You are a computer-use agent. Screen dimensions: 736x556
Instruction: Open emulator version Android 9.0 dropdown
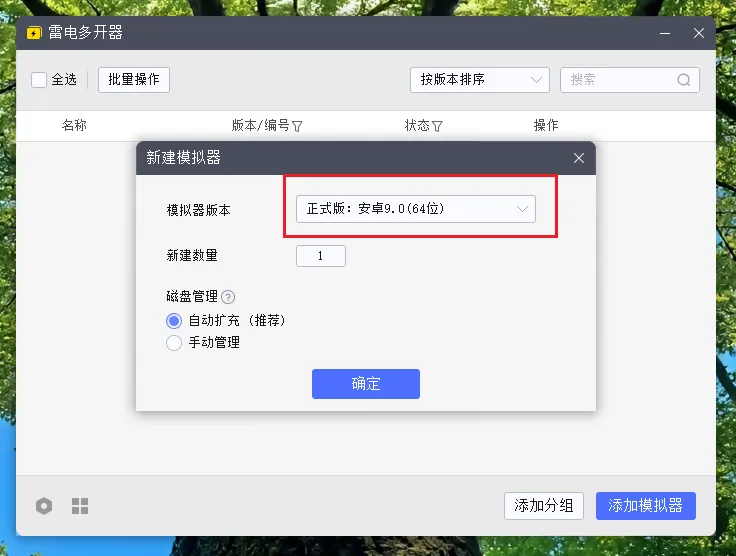tap(416, 209)
